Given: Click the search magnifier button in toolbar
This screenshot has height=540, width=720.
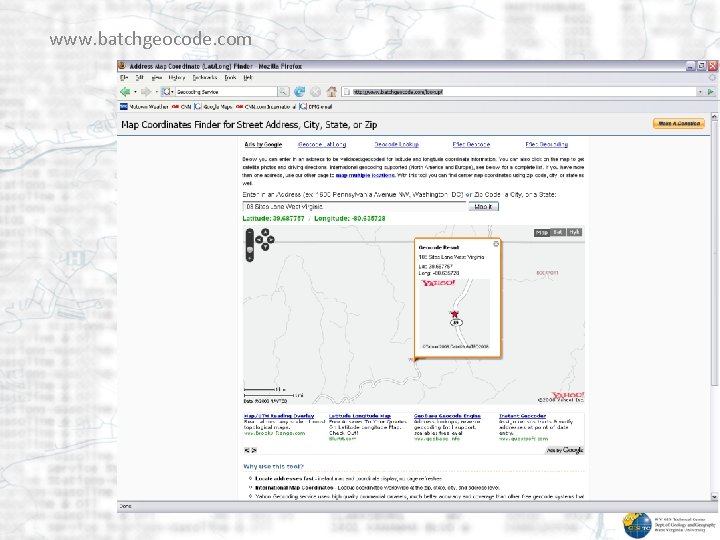Looking at the screenshot, I should (283, 92).
